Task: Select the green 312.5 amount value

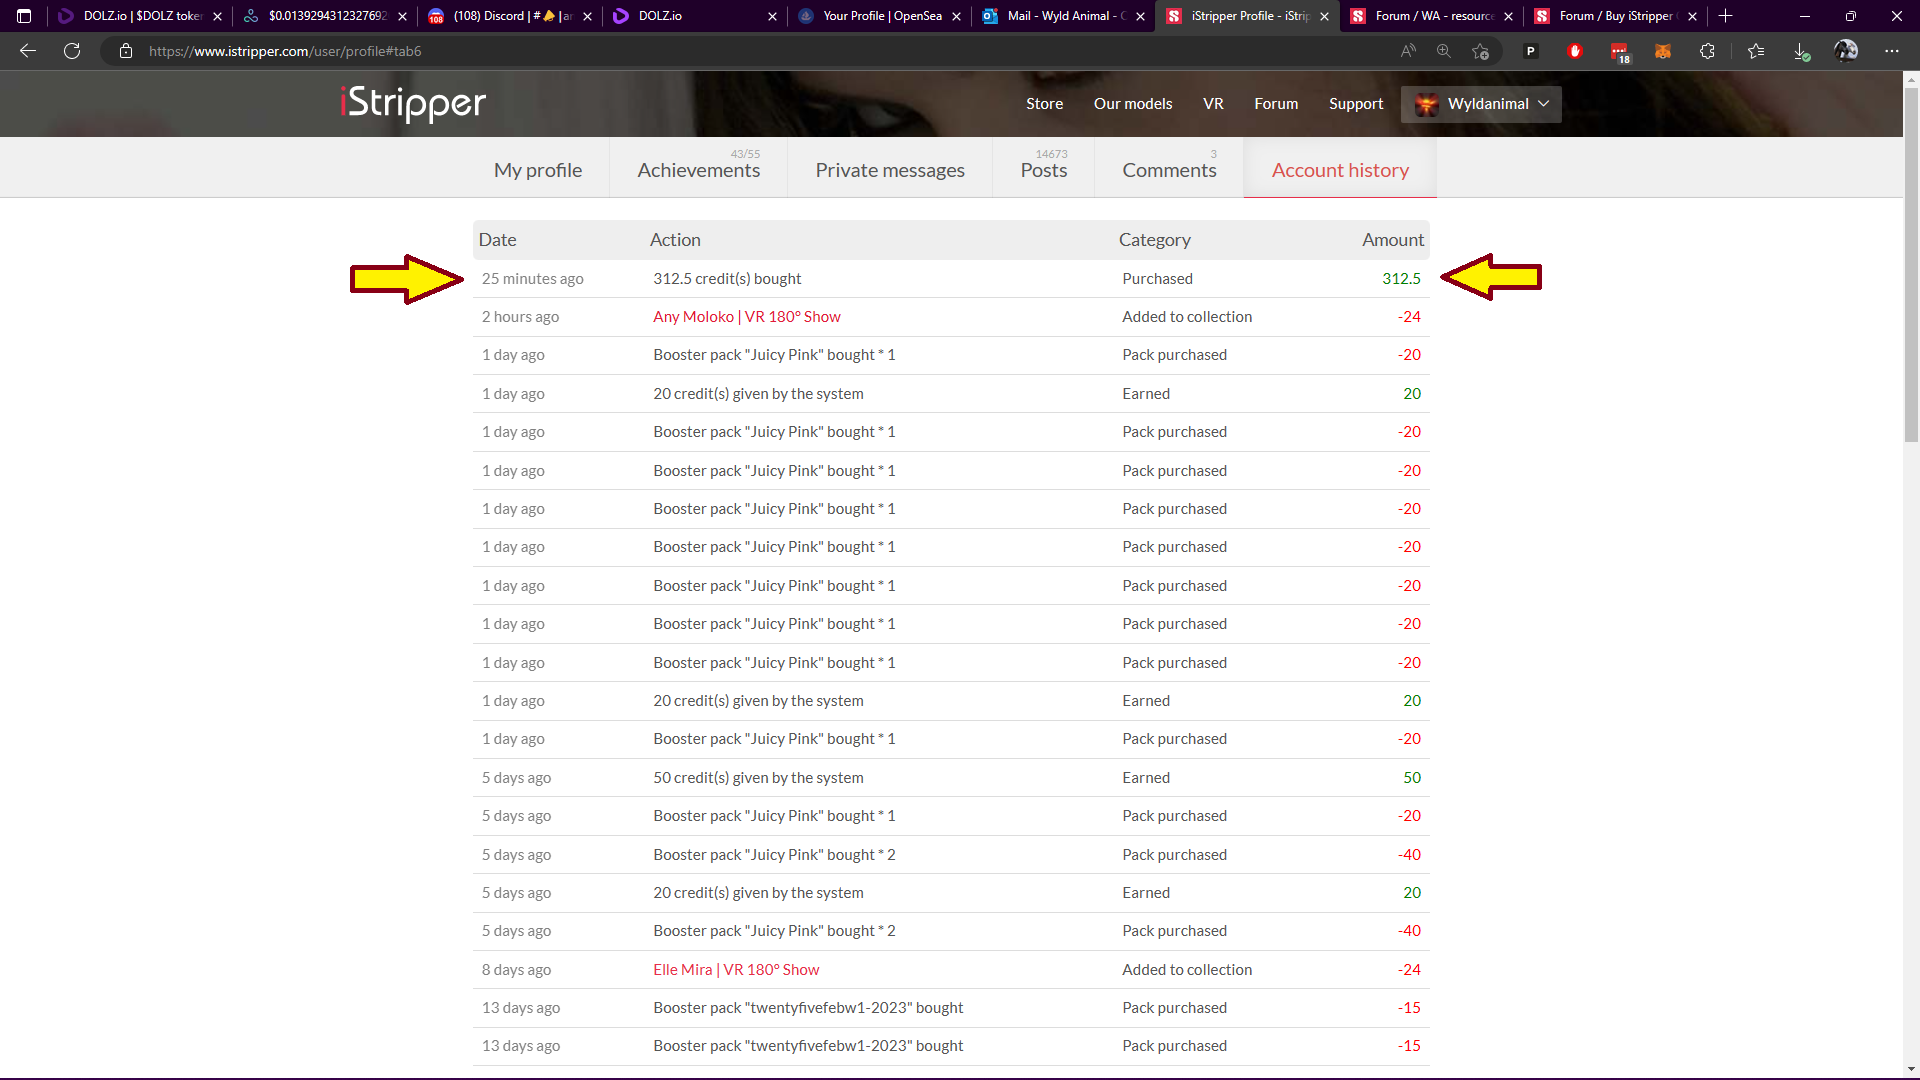Action: tap(1401, 279)
